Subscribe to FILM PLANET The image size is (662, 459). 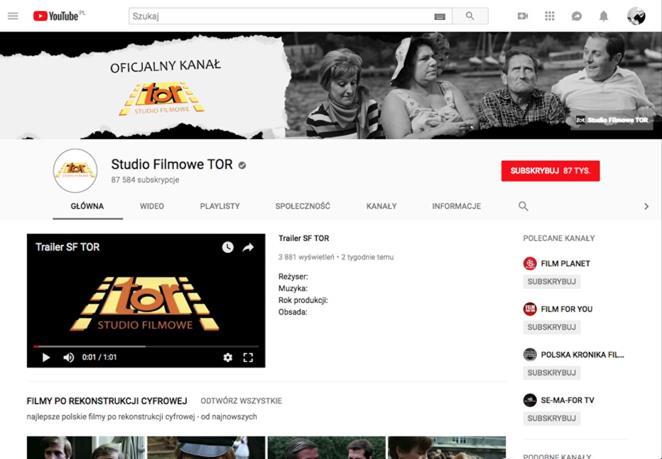click(551, 282)
